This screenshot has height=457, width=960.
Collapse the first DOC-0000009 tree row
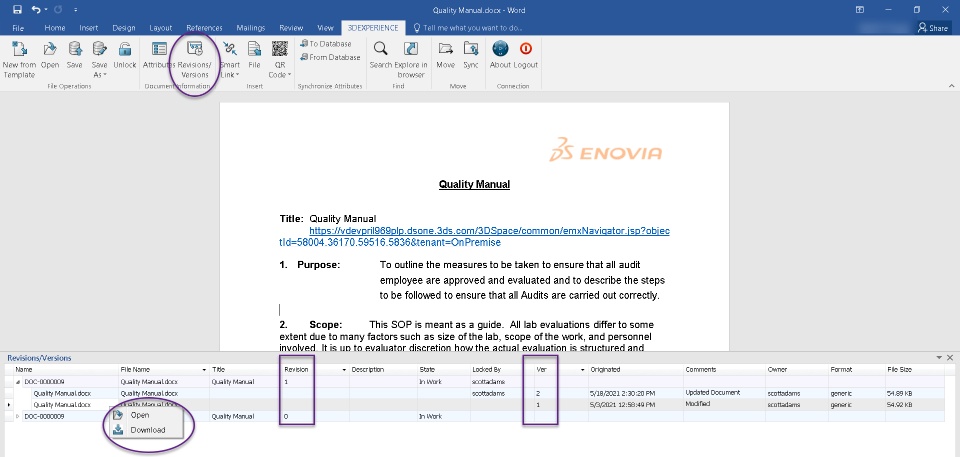coord(18,382)
